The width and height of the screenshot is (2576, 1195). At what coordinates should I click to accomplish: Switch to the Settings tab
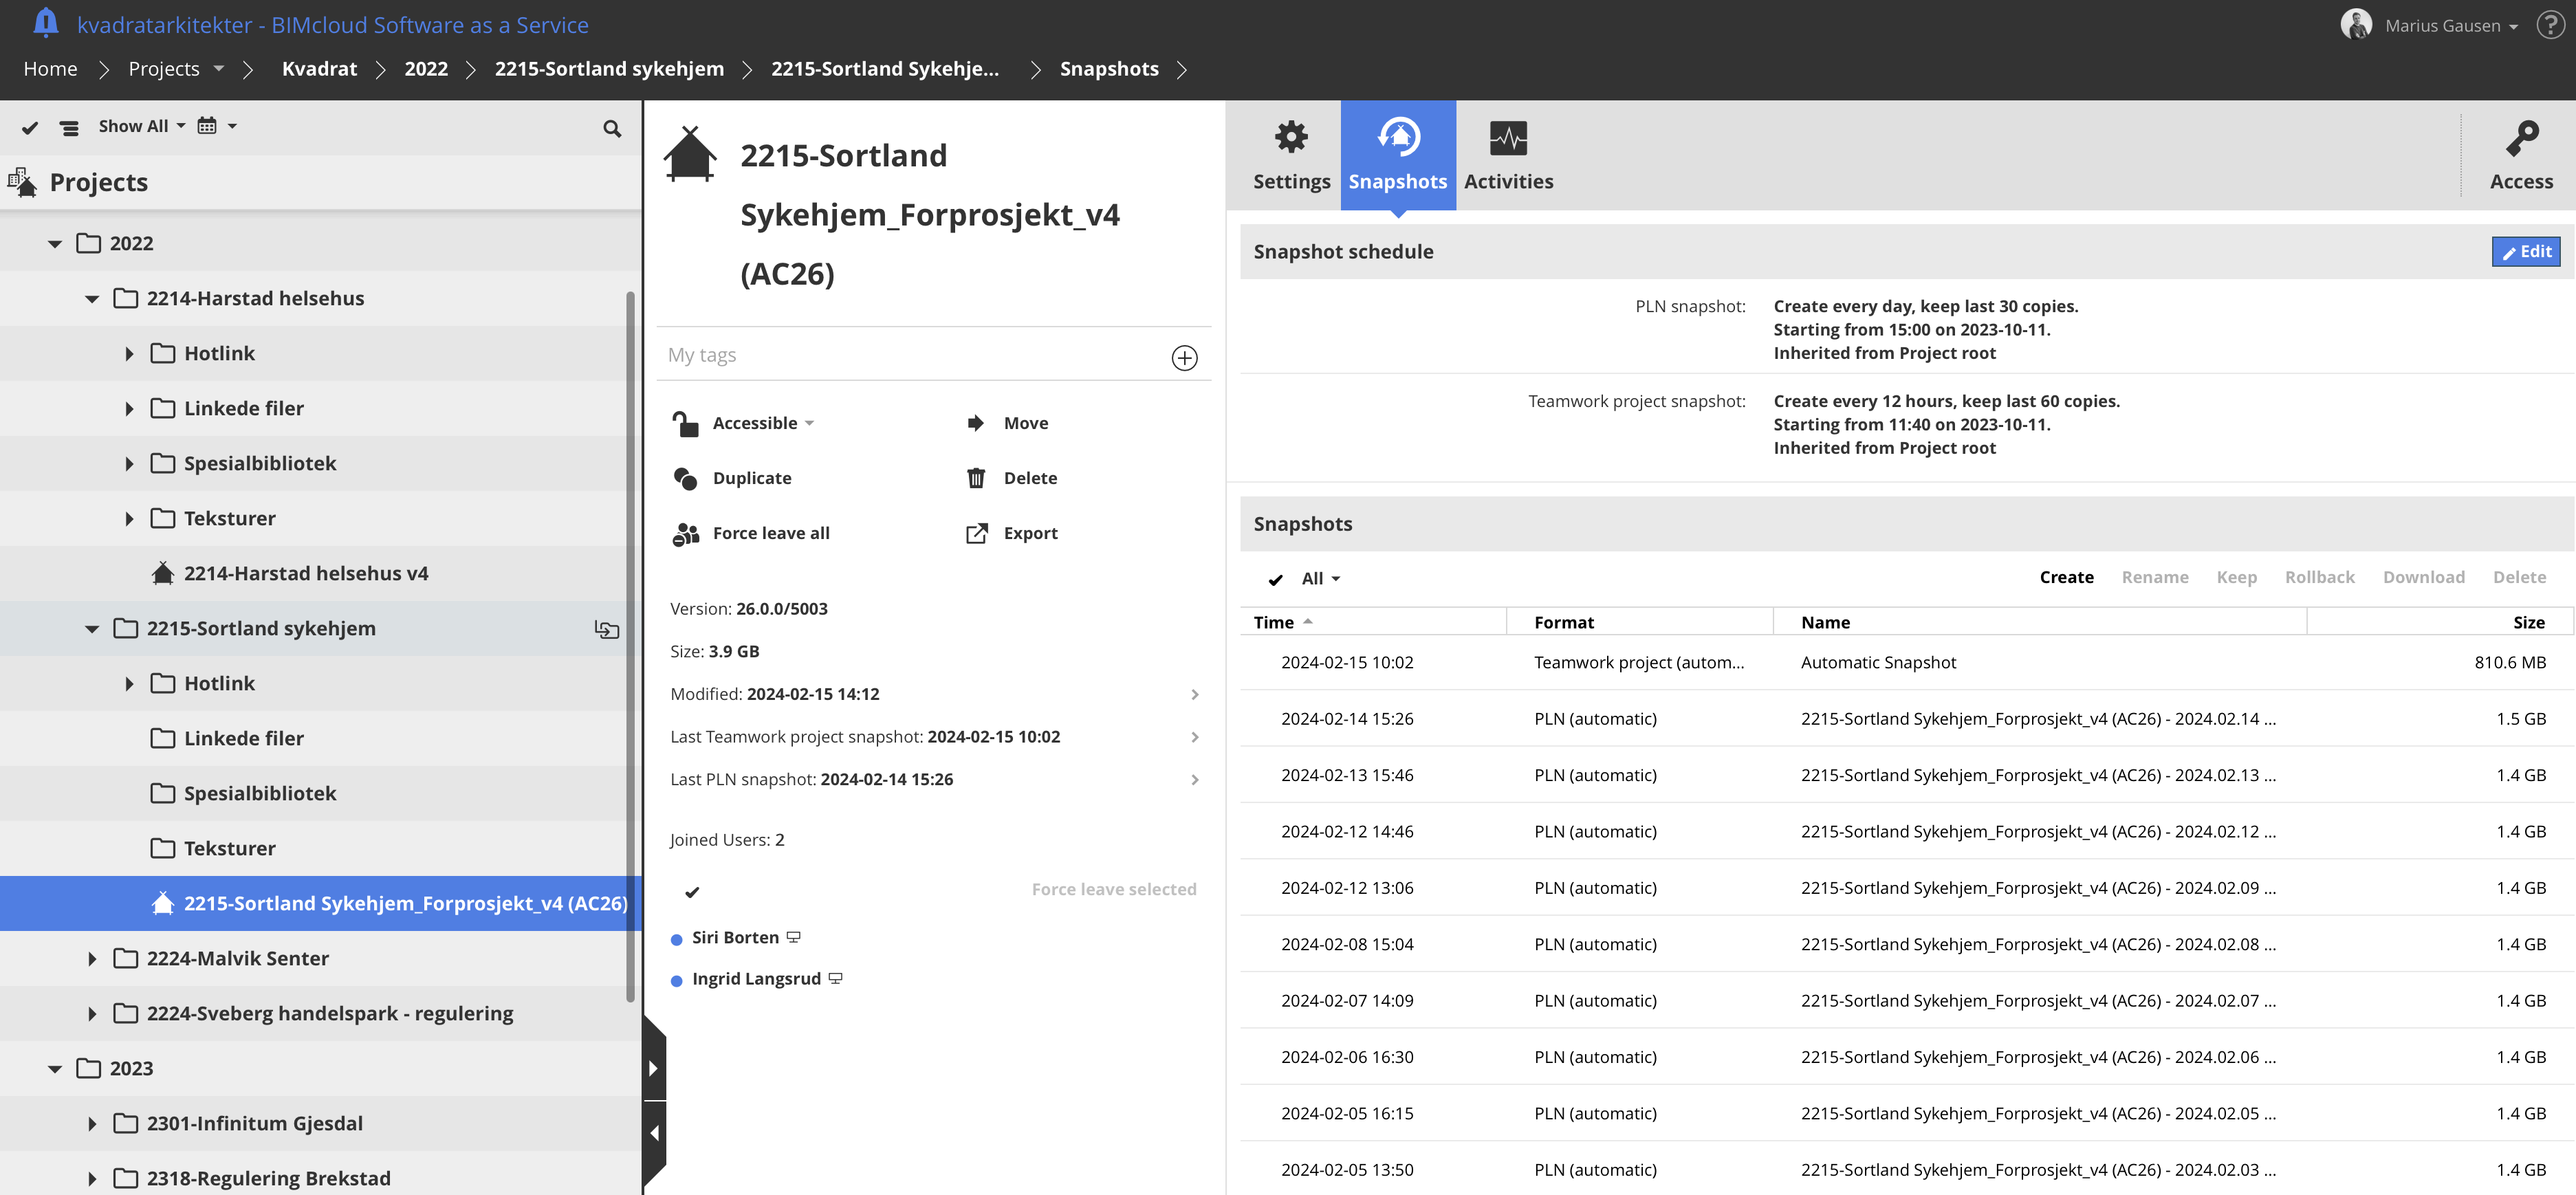1291,155
